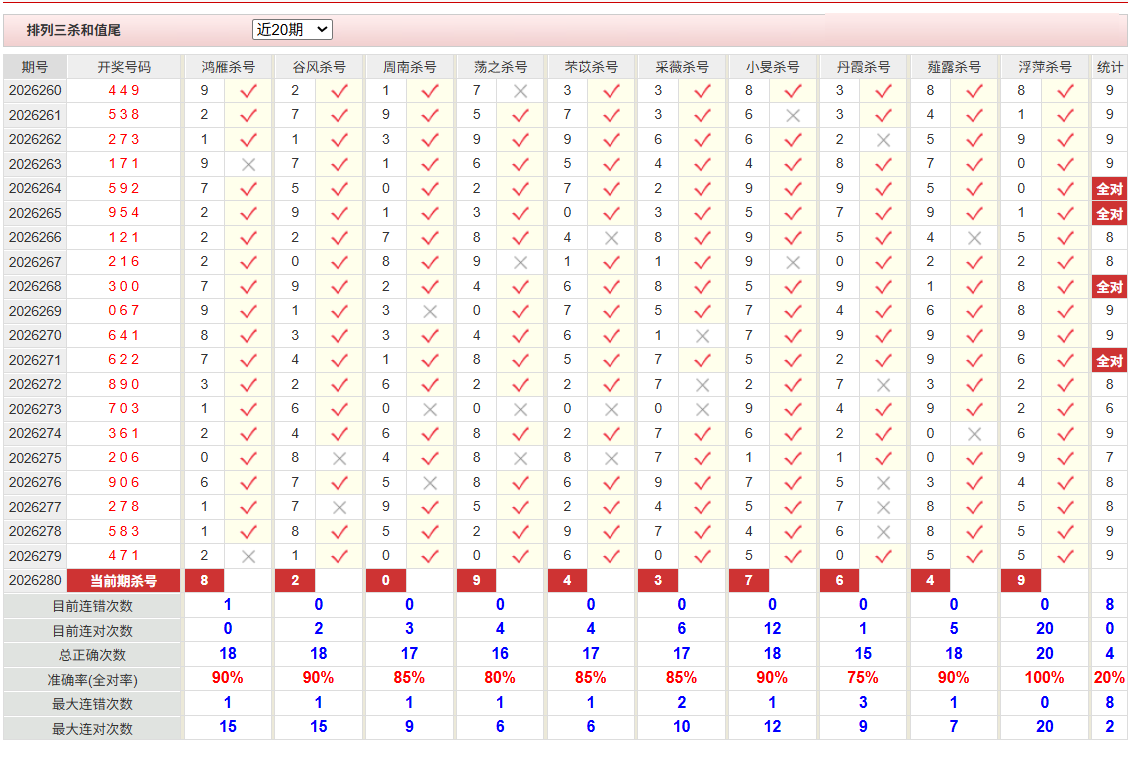Viewport: 1133px width, 760px height.
Task: Click the 统计 column header
Action: (x=1109, y=67)
